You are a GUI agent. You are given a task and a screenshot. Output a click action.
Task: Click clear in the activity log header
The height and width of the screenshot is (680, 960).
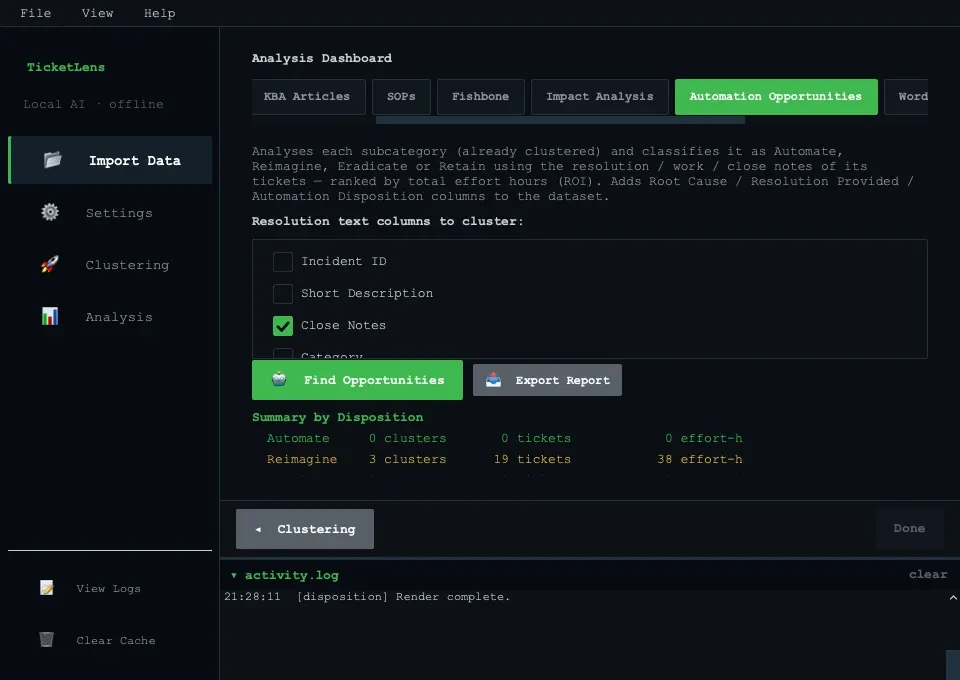[x=928, y=574]
